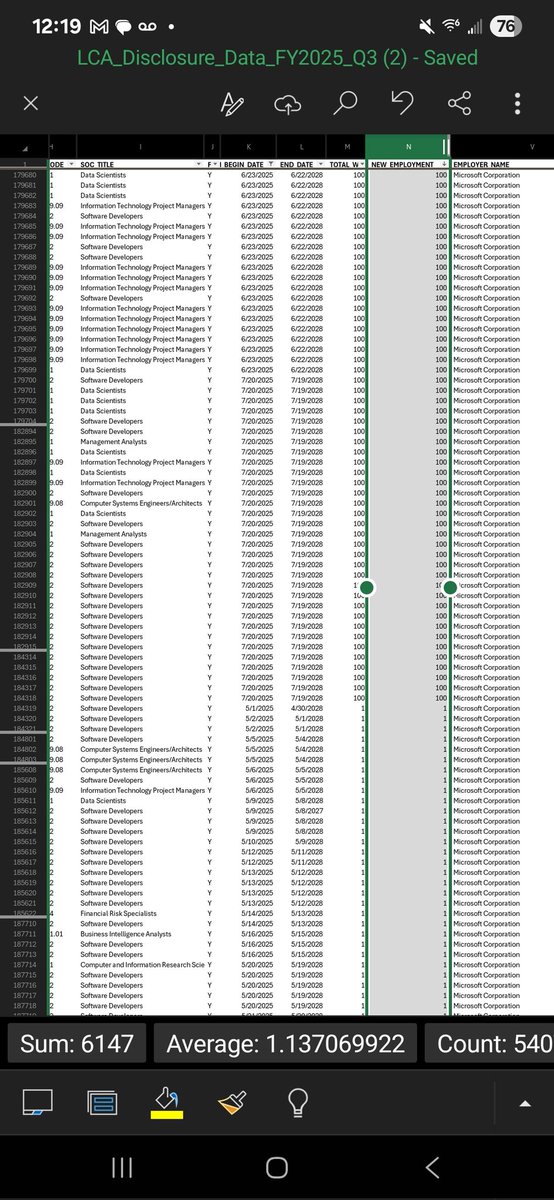Viewport: 554px width, 1200px height.
Task: Open the search magnifier tool
Action: [x=346, y=103]
